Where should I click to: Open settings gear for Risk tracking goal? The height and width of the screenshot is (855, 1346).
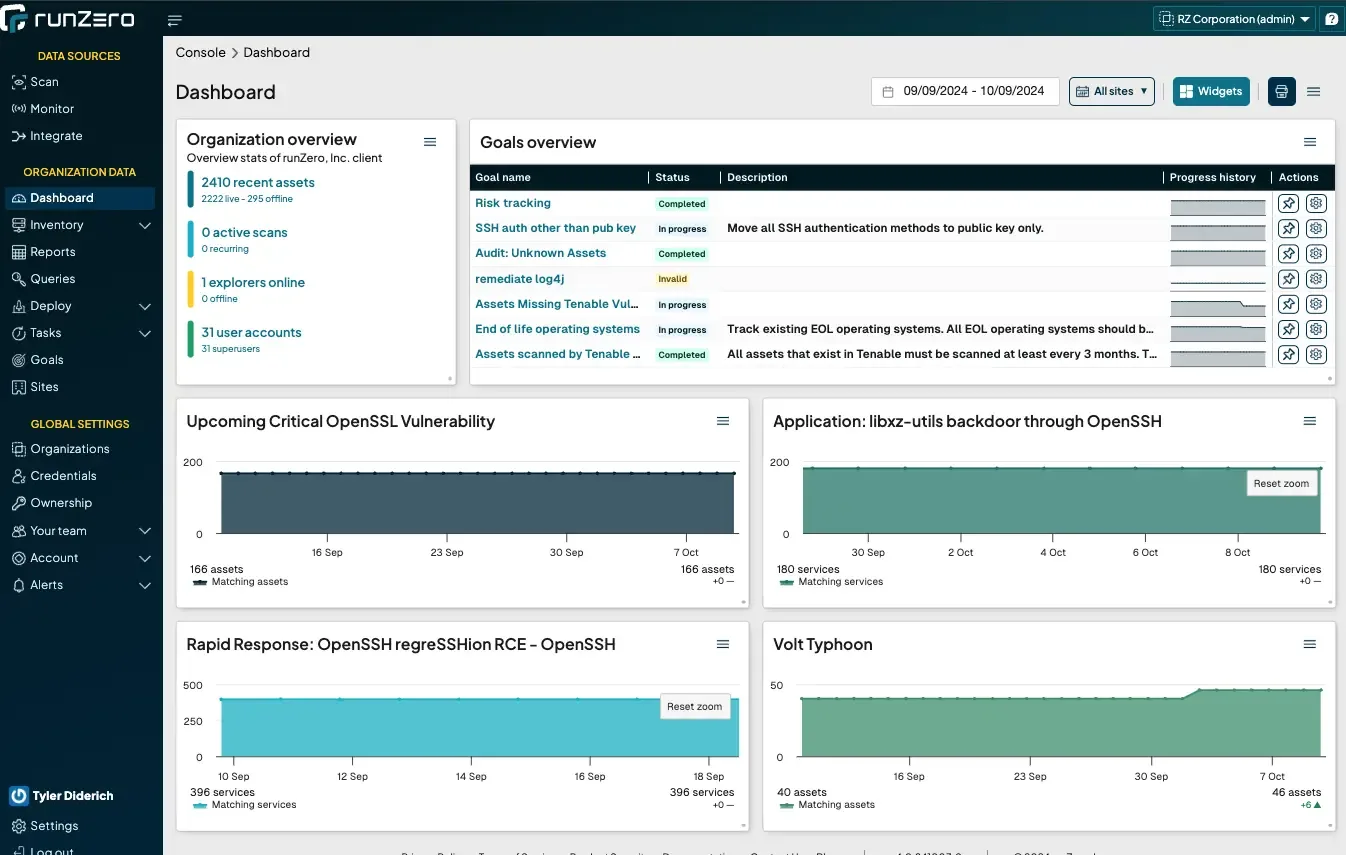pos(1316,203)
